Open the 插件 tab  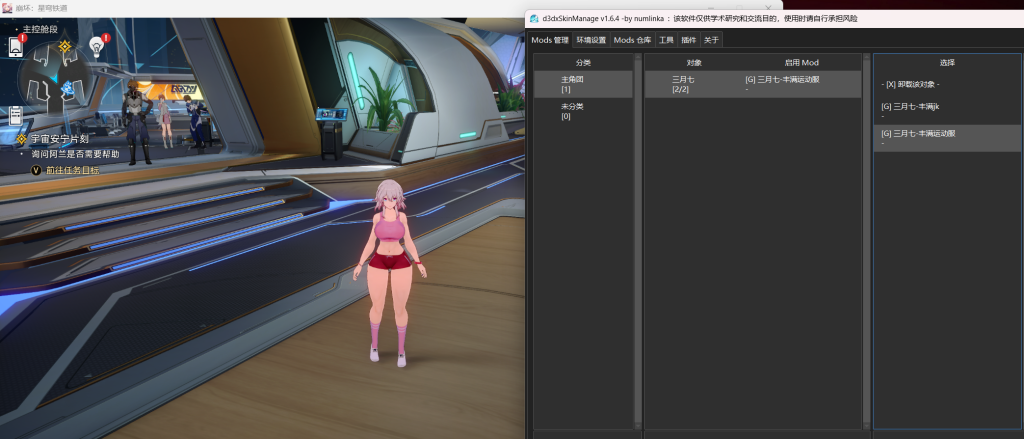click(x=688, y=40)
